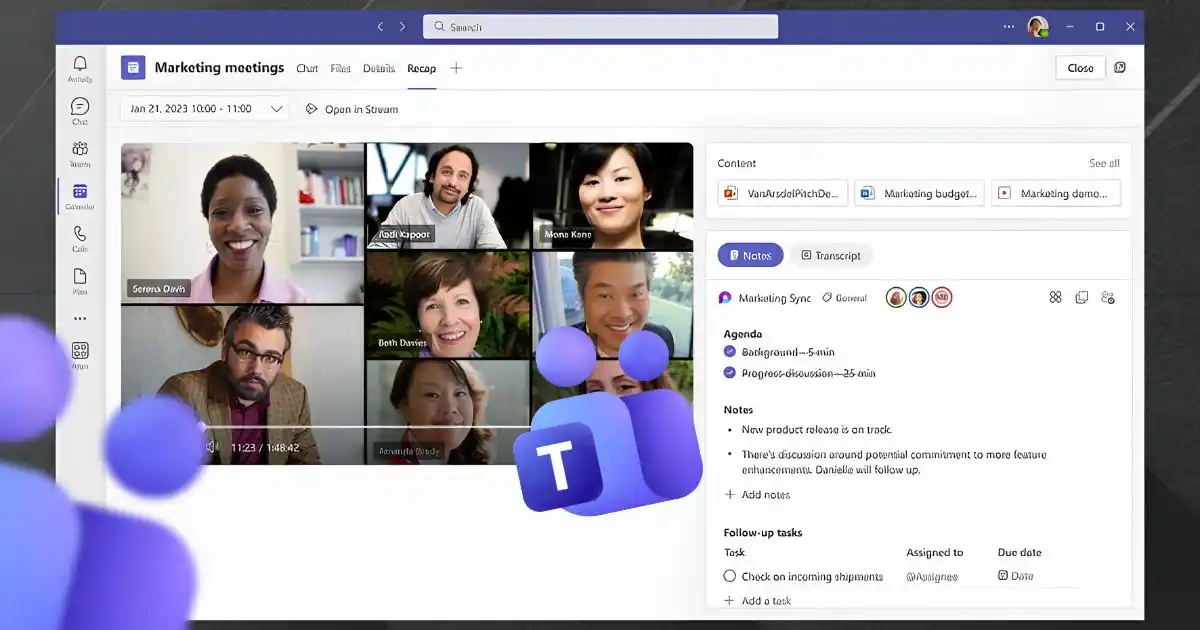Open the Loop components icon in notes header
This screenshot has height=630, width=1200.
[x=1055, y=298]
